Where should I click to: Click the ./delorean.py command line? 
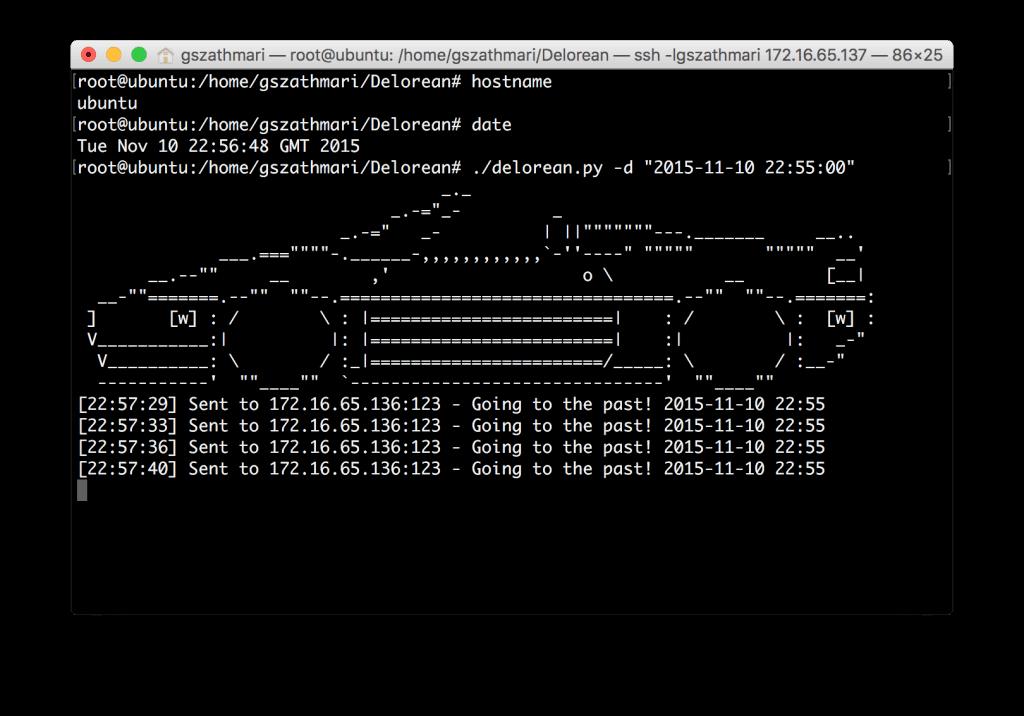466,168
